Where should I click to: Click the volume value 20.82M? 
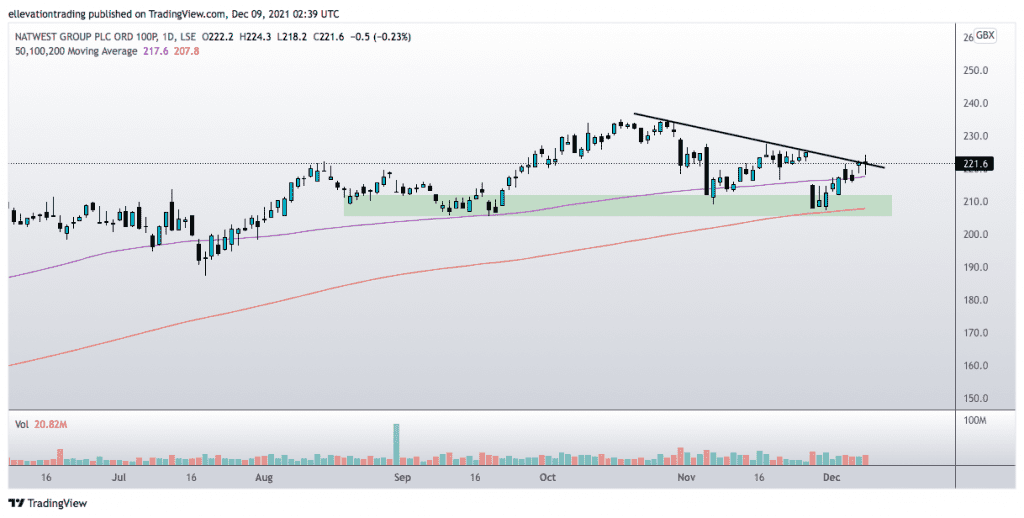point(50,425)
